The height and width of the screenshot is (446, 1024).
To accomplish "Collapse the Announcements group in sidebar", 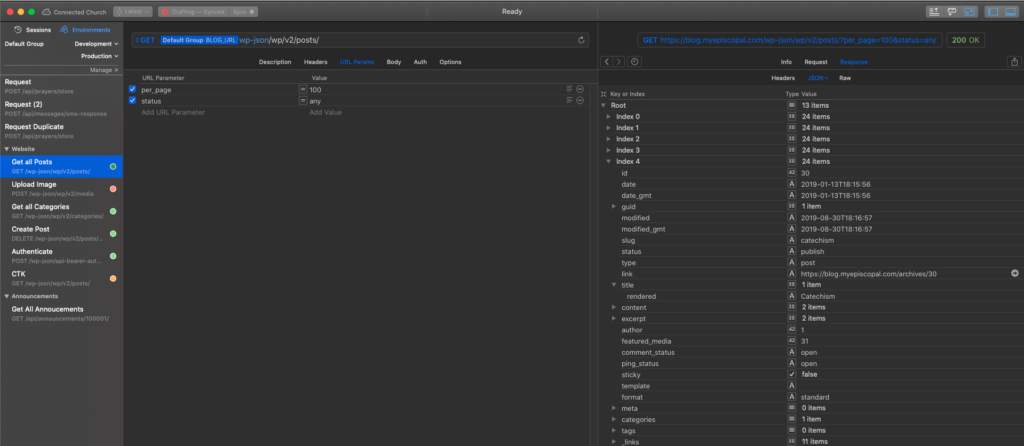I will 7,296.
